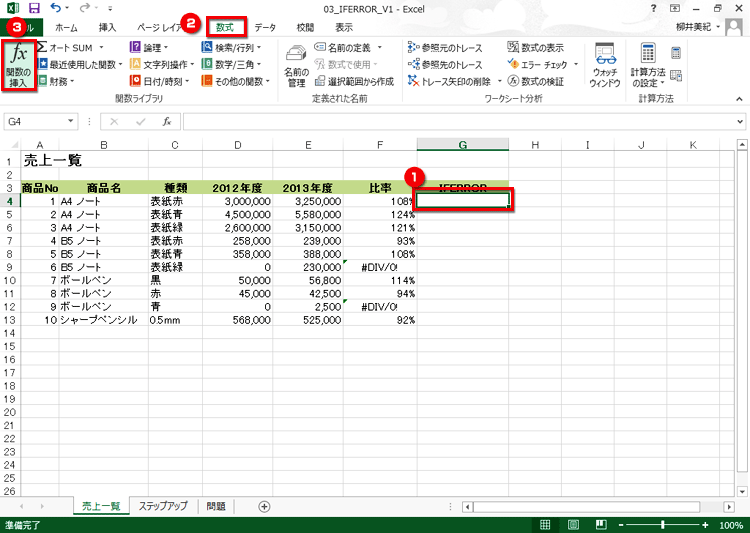The height and width of the screenshot is (533, 750).
Task: Select cell G4 under IFERROR
Action: pyautogui.click(x=463, y=200)
